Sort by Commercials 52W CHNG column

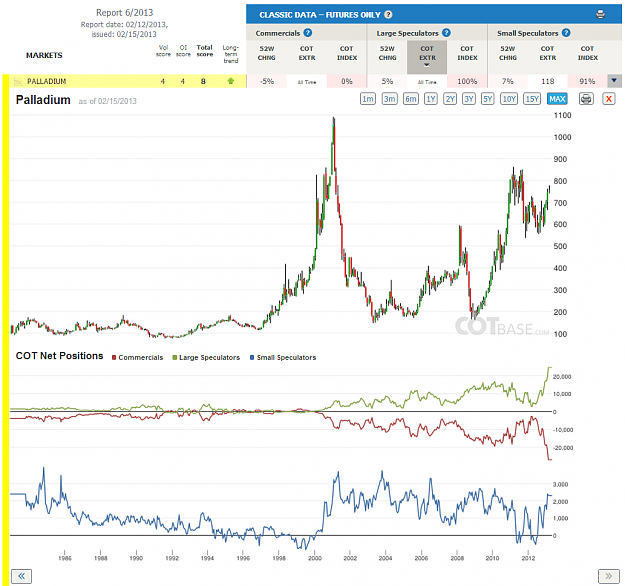point(266,53)
